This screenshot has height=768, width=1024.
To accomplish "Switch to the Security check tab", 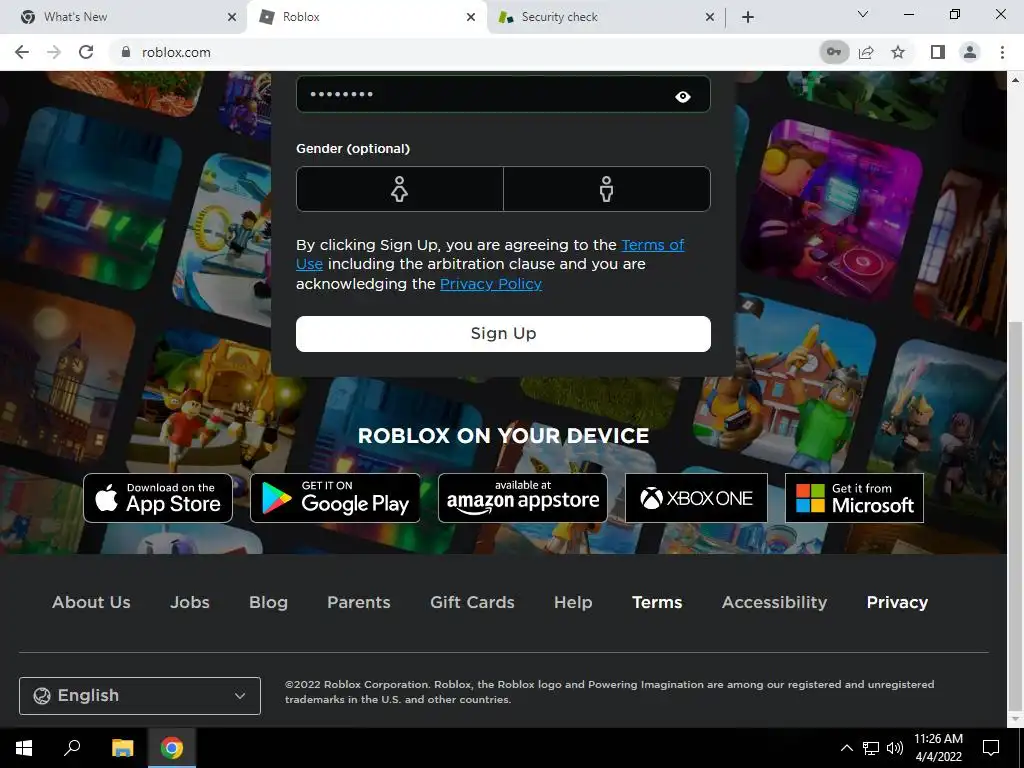I will pos(606,17).
